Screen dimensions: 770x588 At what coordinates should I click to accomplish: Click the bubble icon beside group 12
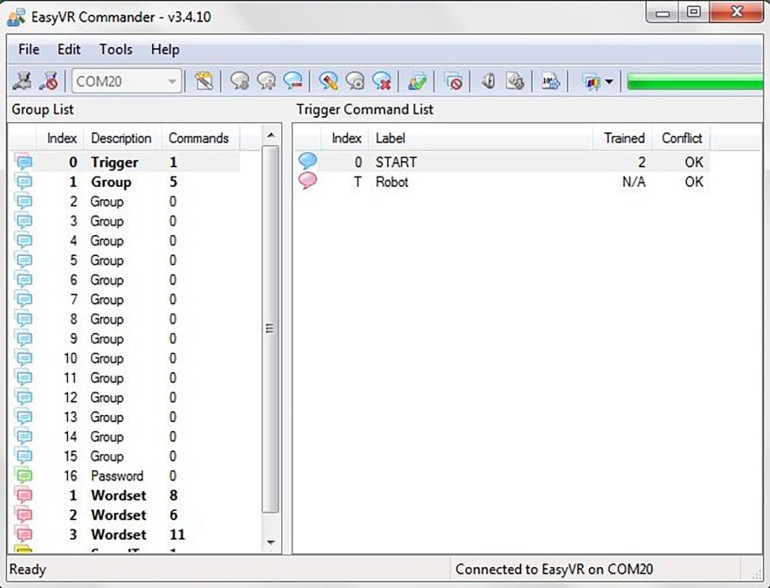click(x=24, y=397)
